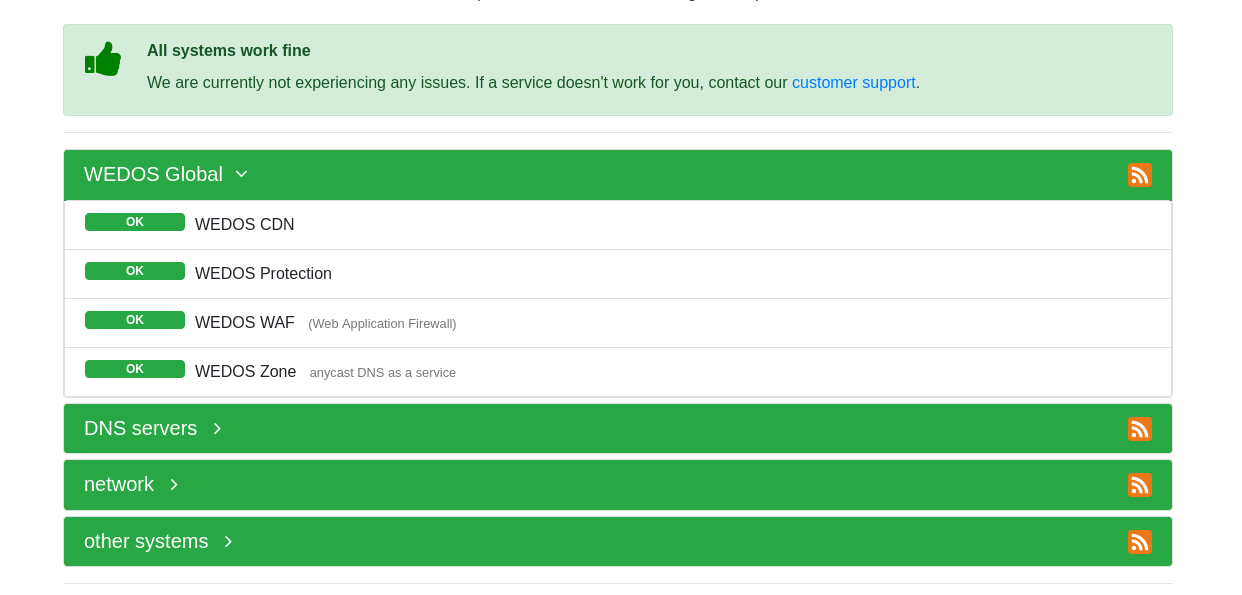Open RSS feed for WEDOS Global
Image resolution: width=1242 pixels, height=595 pixels.
coord(1139,175)
